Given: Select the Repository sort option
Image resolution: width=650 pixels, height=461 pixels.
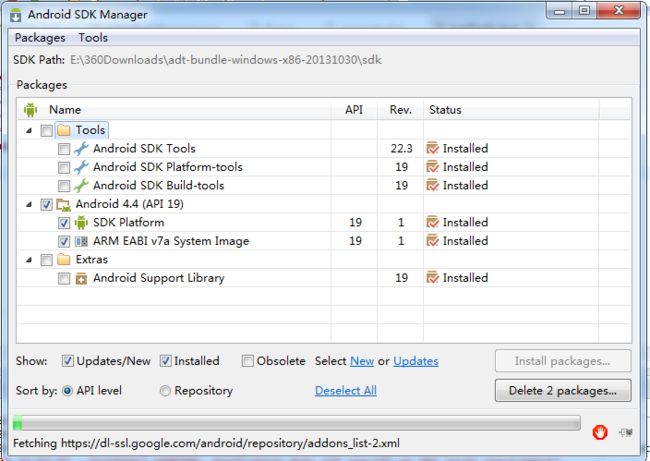Looking at the screenshot, I should pos(165,391).
